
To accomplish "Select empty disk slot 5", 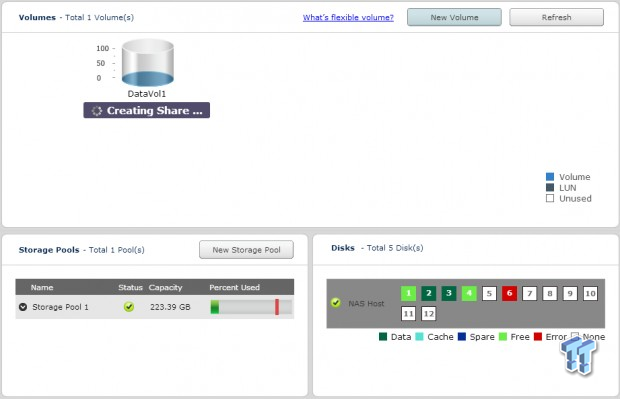I will tap(489, 293).
